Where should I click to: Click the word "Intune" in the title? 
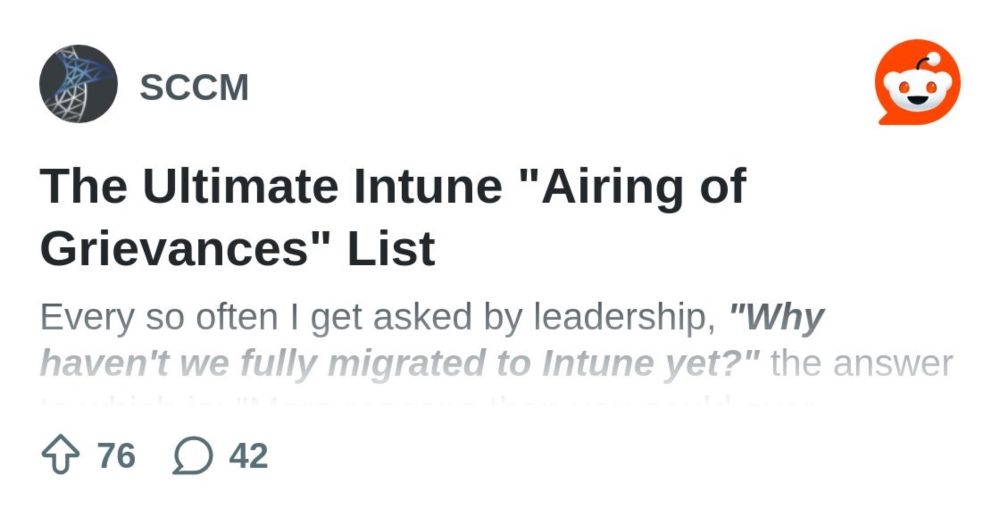click(418, 186)
